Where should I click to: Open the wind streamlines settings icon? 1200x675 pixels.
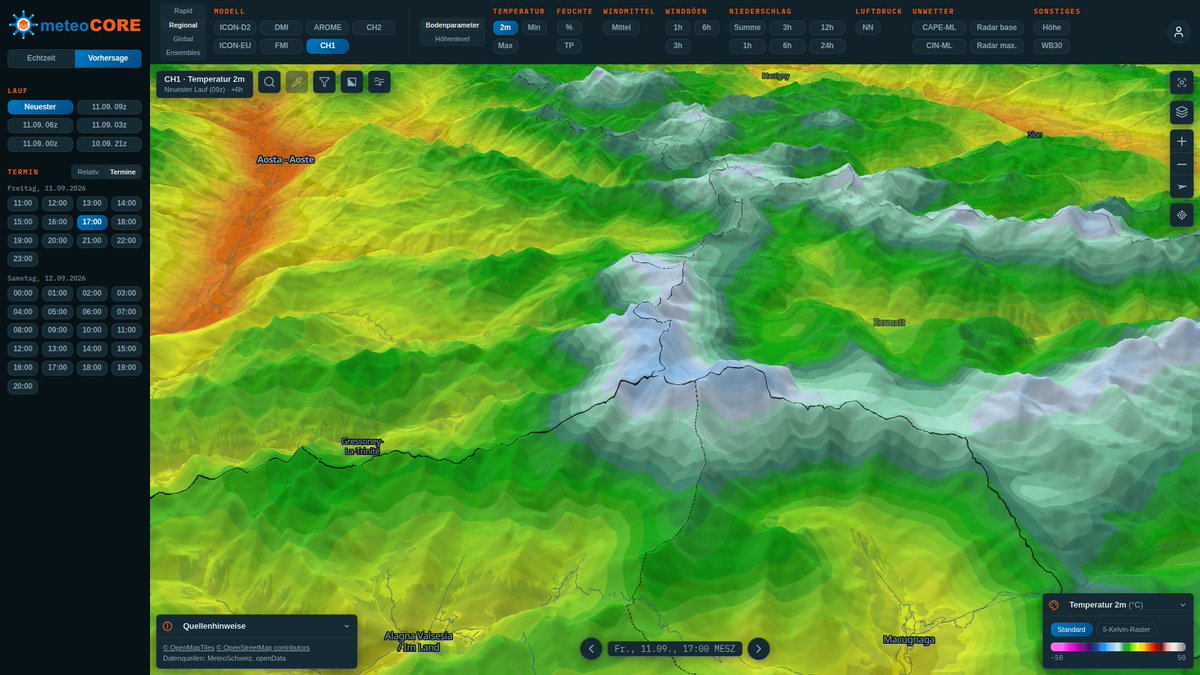click(379, 82)
